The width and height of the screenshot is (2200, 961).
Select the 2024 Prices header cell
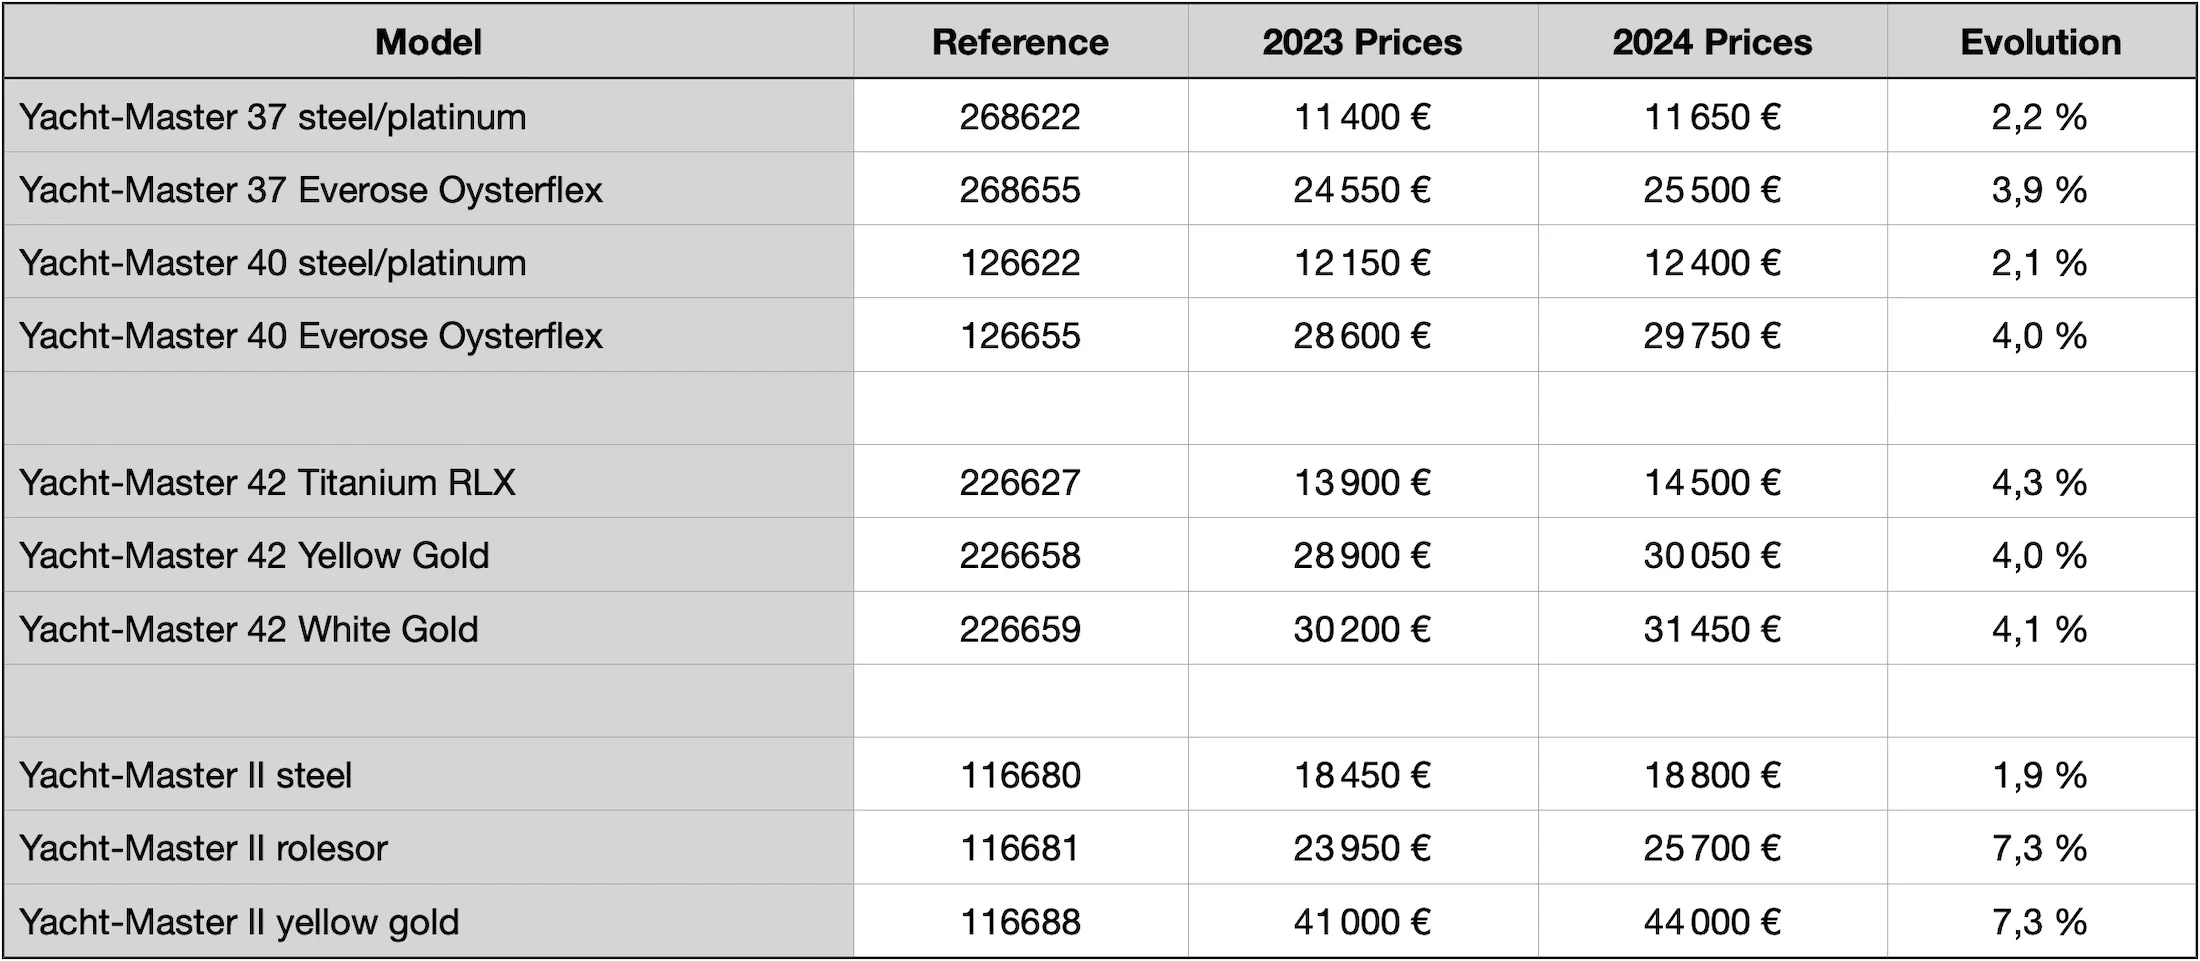(1712, 42)
